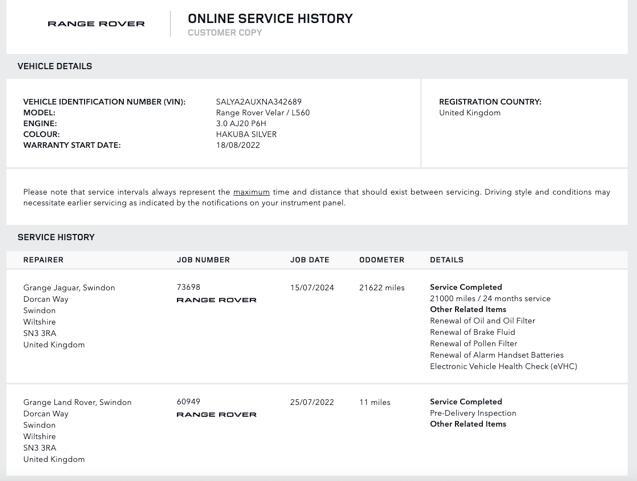The image size is (637, 481).
Task: Select model value Range Rover Velar / L560
Action: [x=263, y=113]
